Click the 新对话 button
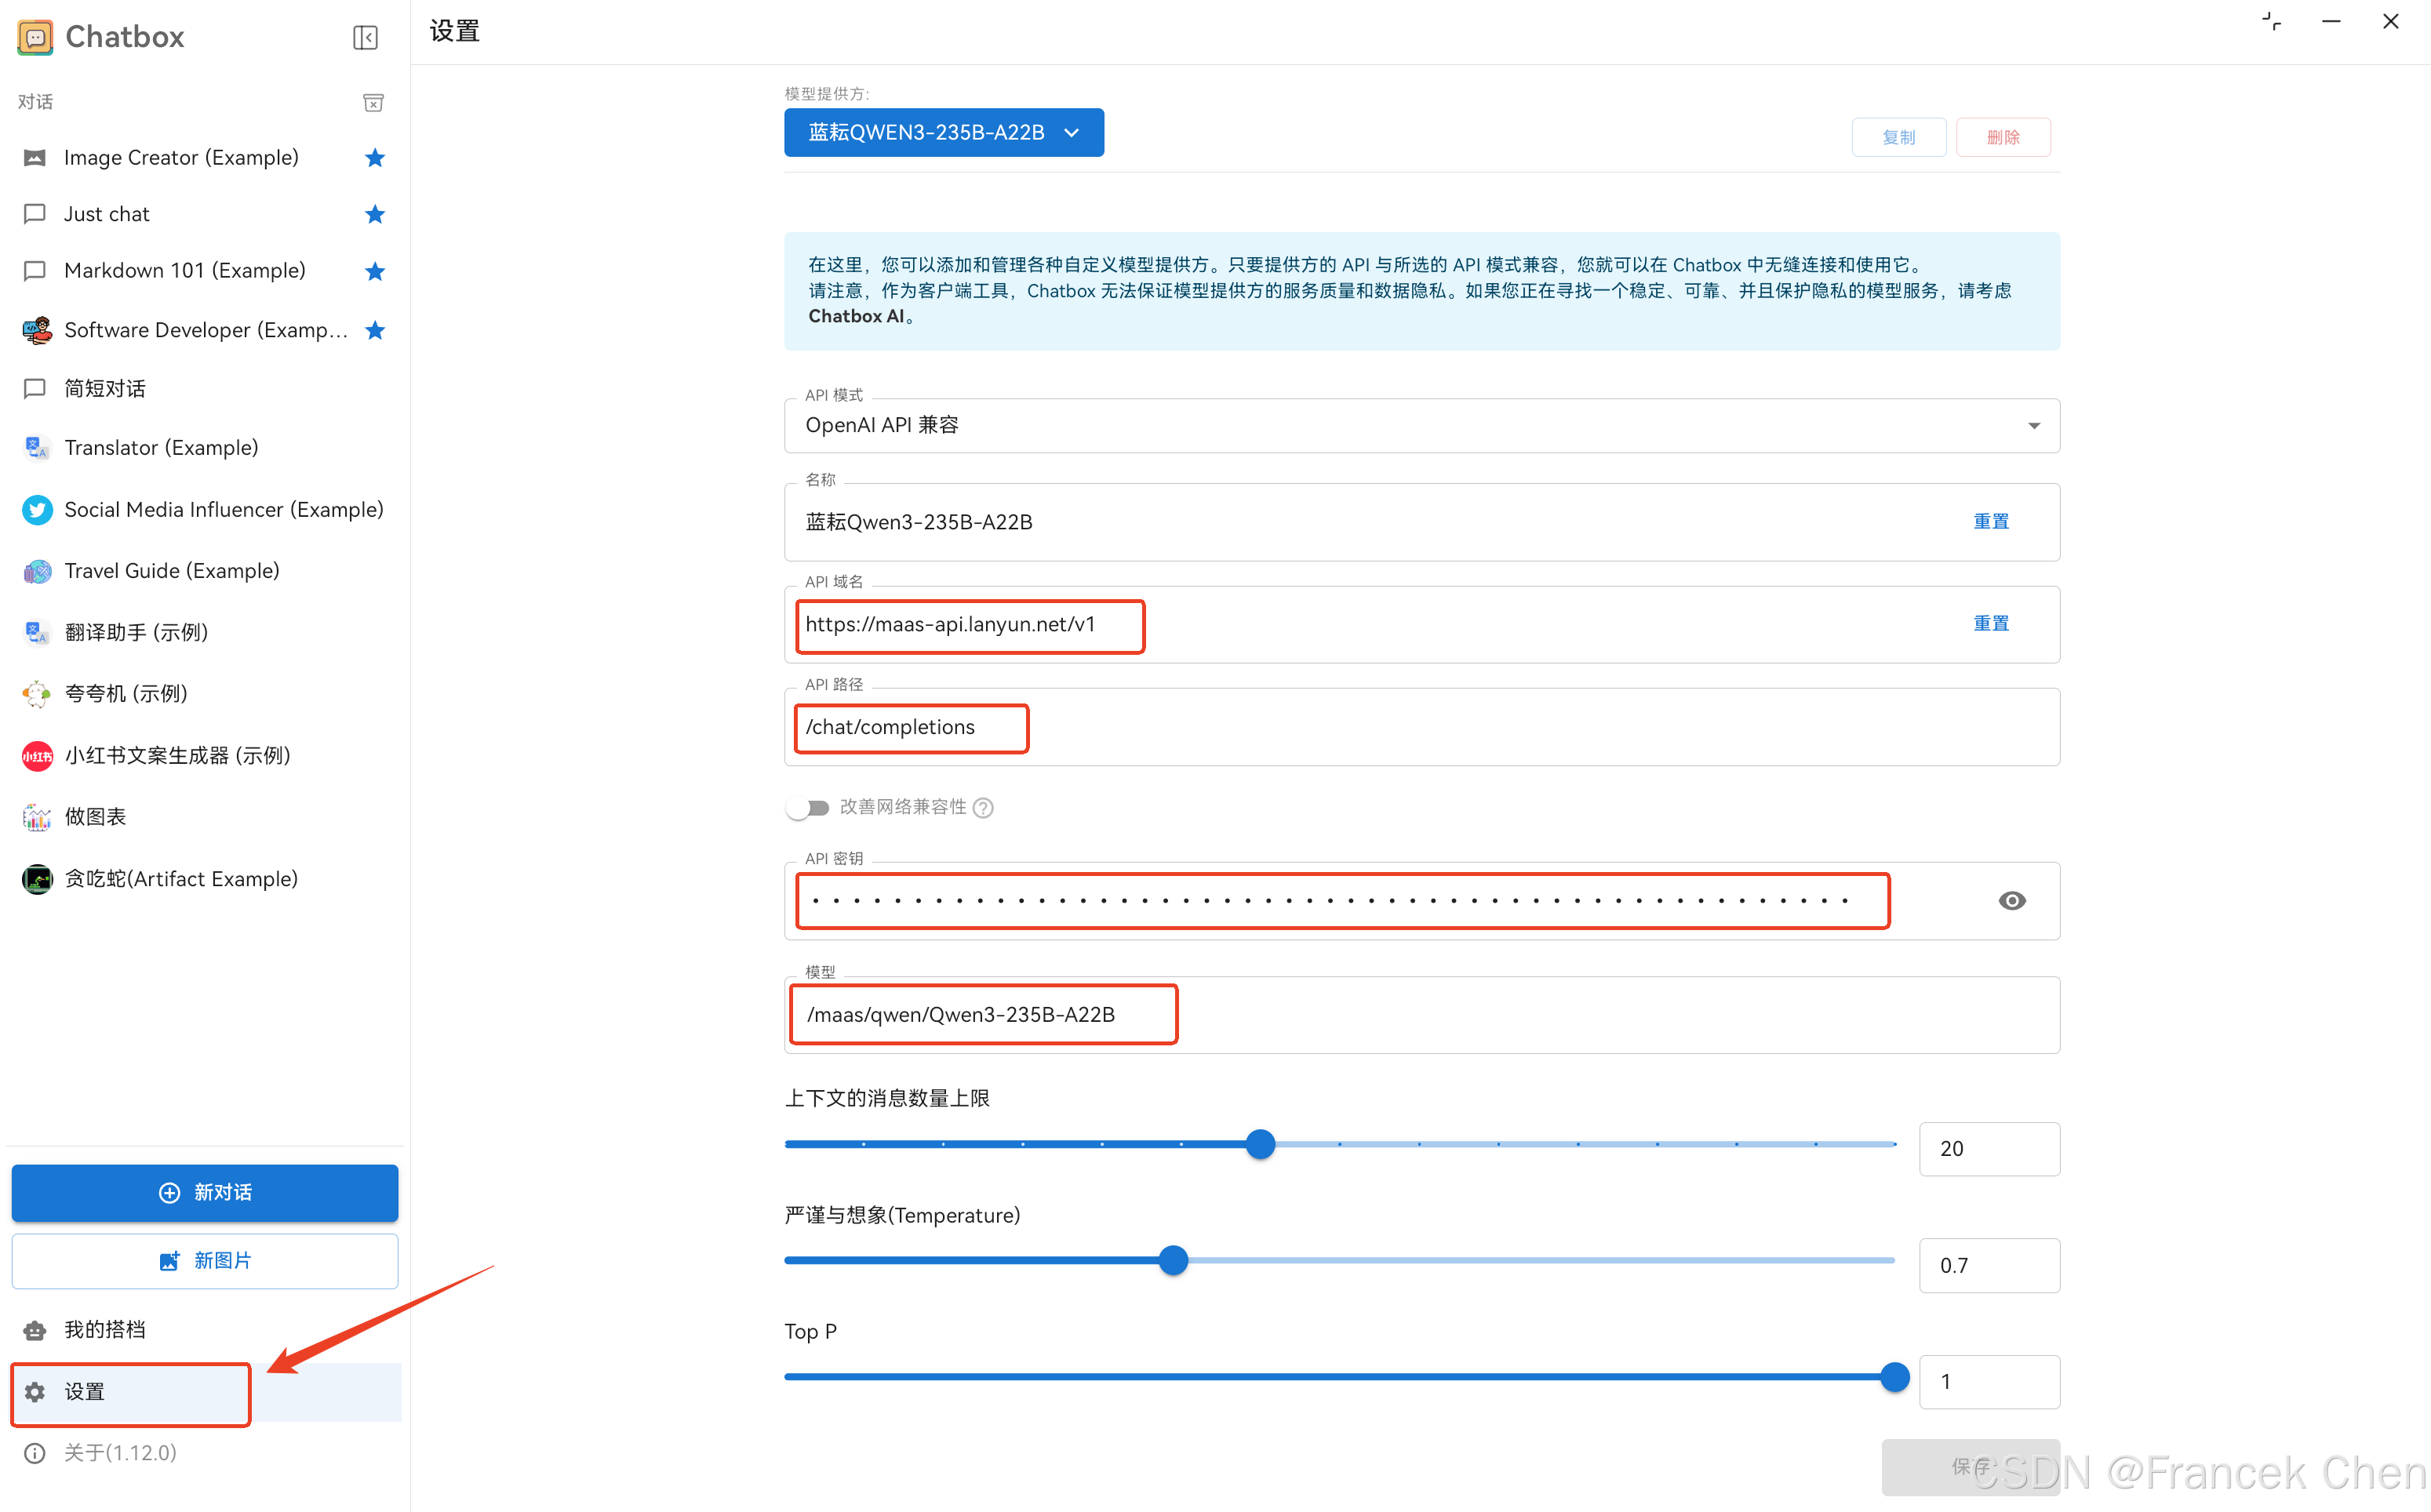Screen dimensions: 2431x1512 click(x=205, y=1192)
